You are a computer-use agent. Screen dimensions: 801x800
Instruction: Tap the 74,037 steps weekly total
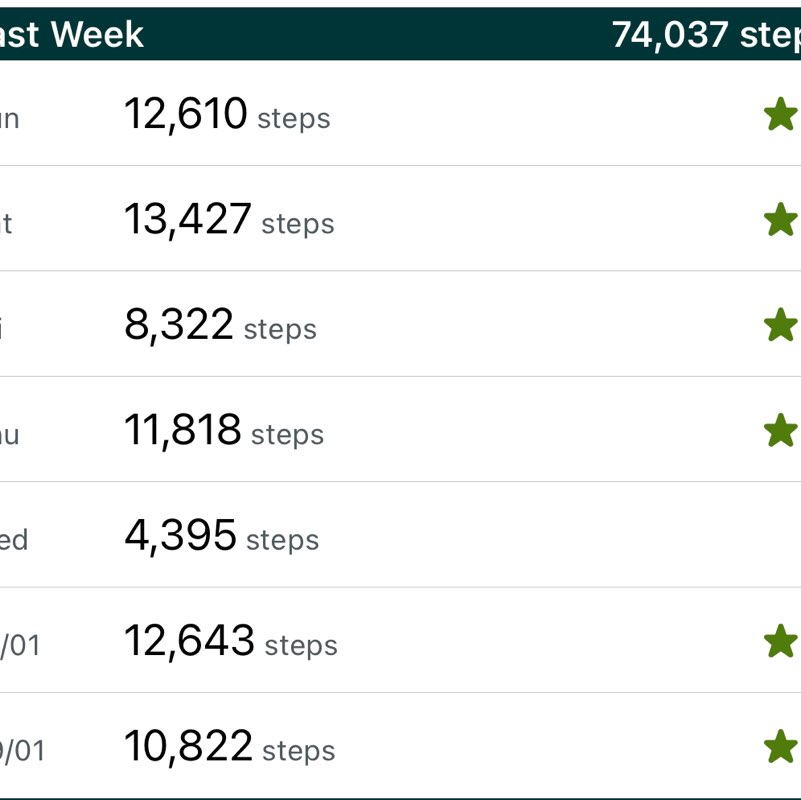point(706,35)
